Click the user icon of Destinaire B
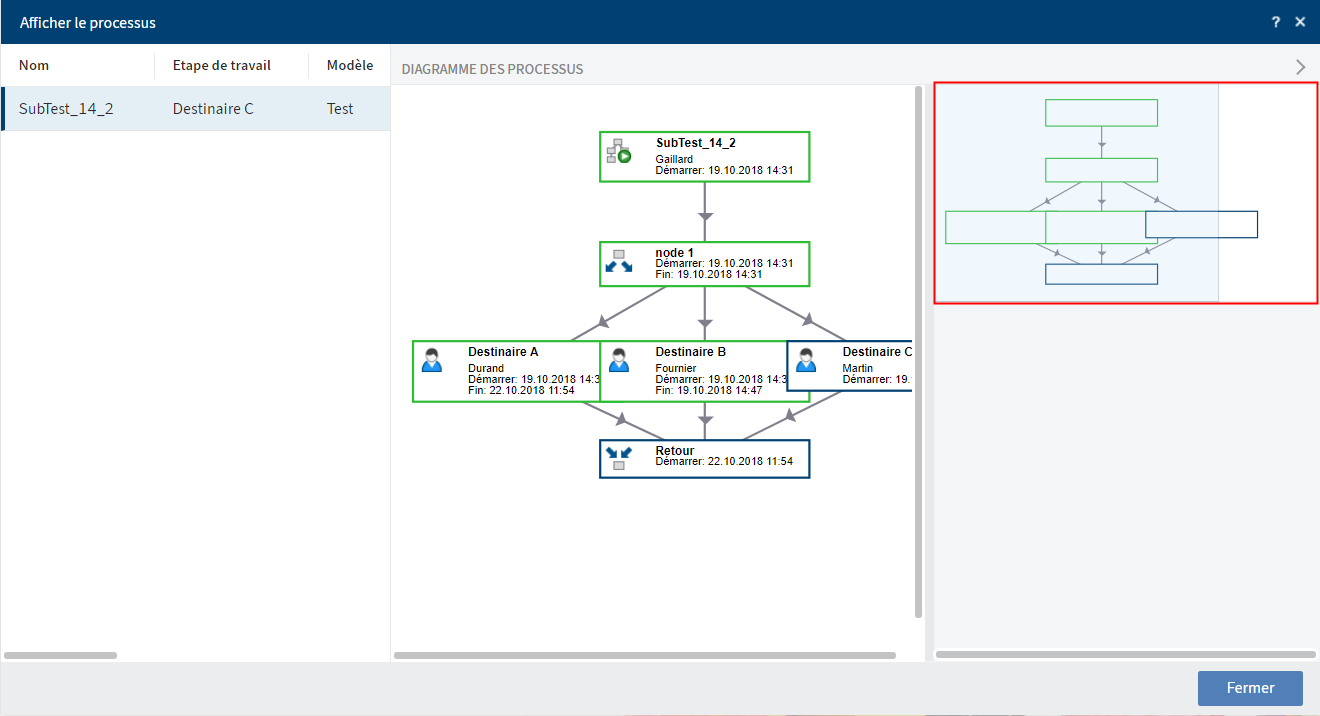Screen dimensions: 1320x716 point(619,360)
